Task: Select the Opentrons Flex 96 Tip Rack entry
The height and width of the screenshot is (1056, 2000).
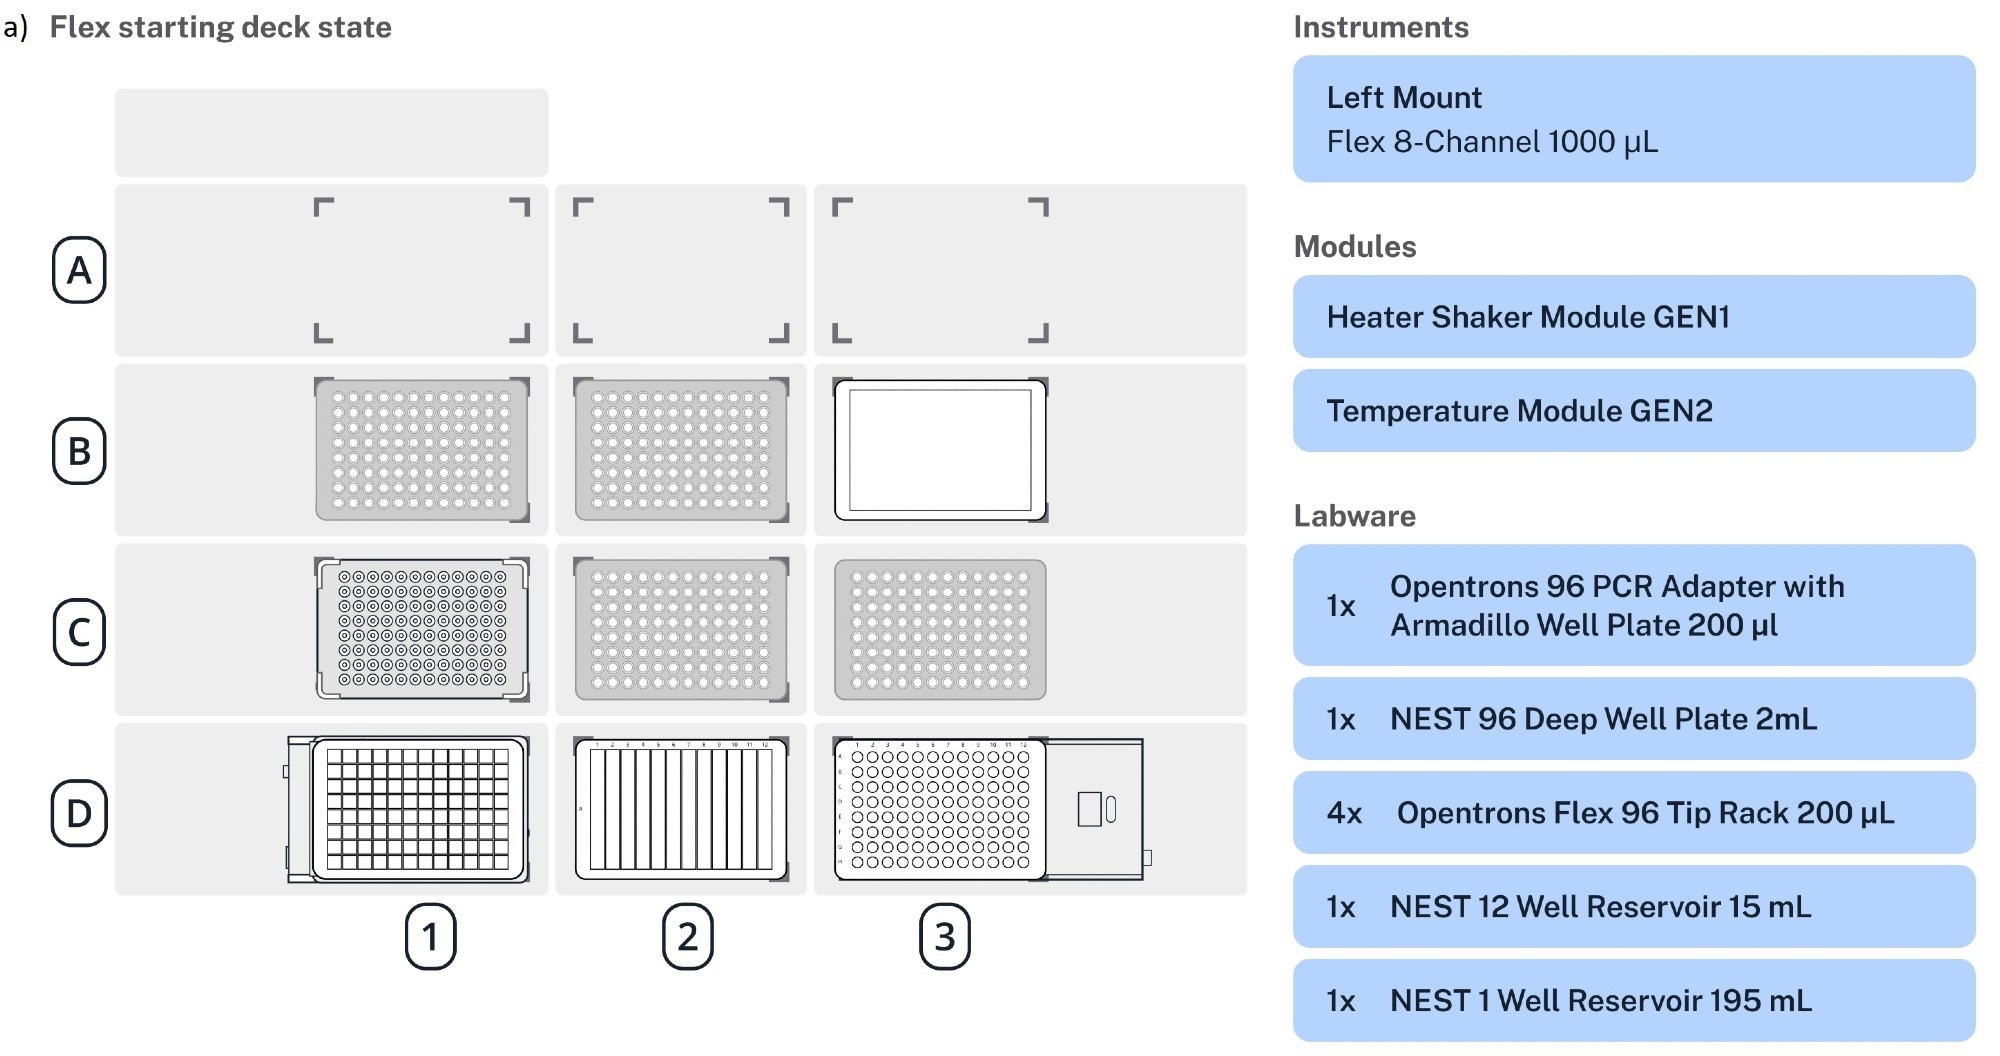Action: [1633, 813]
